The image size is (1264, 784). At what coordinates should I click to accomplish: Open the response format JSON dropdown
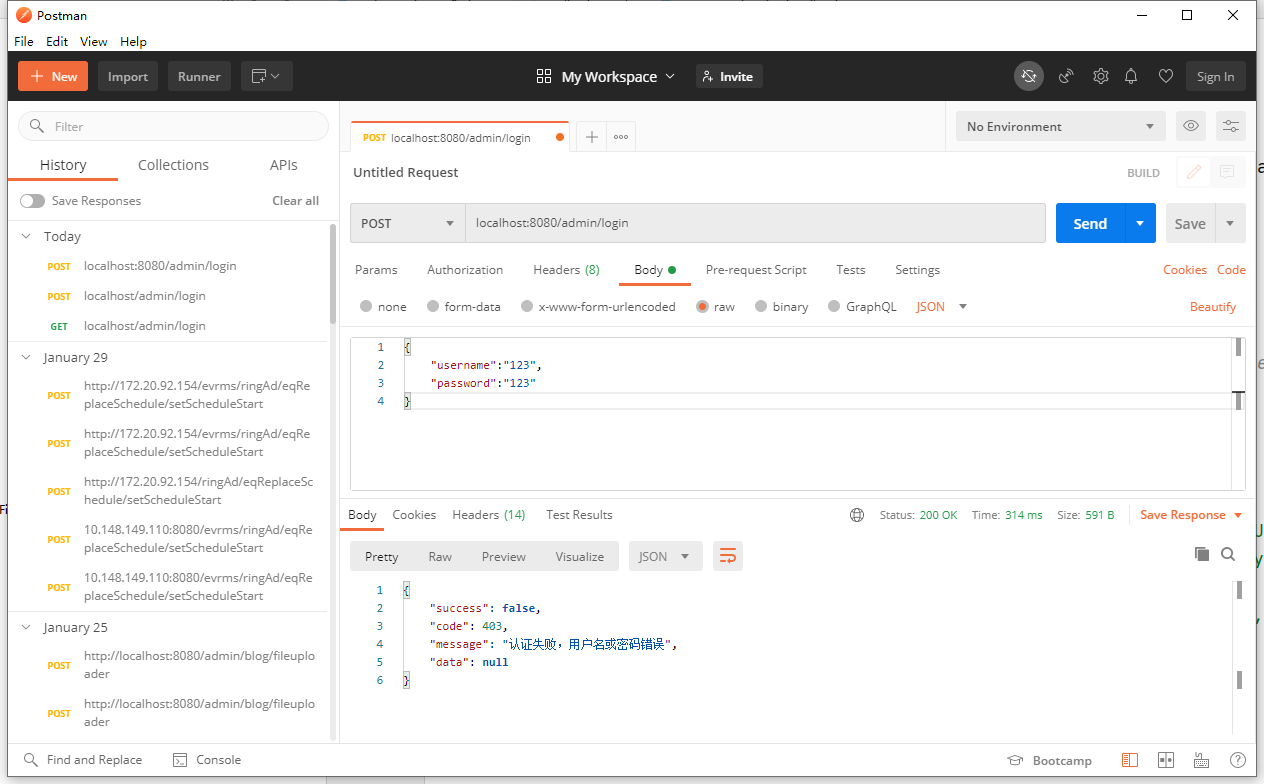(x=665, y=556)
